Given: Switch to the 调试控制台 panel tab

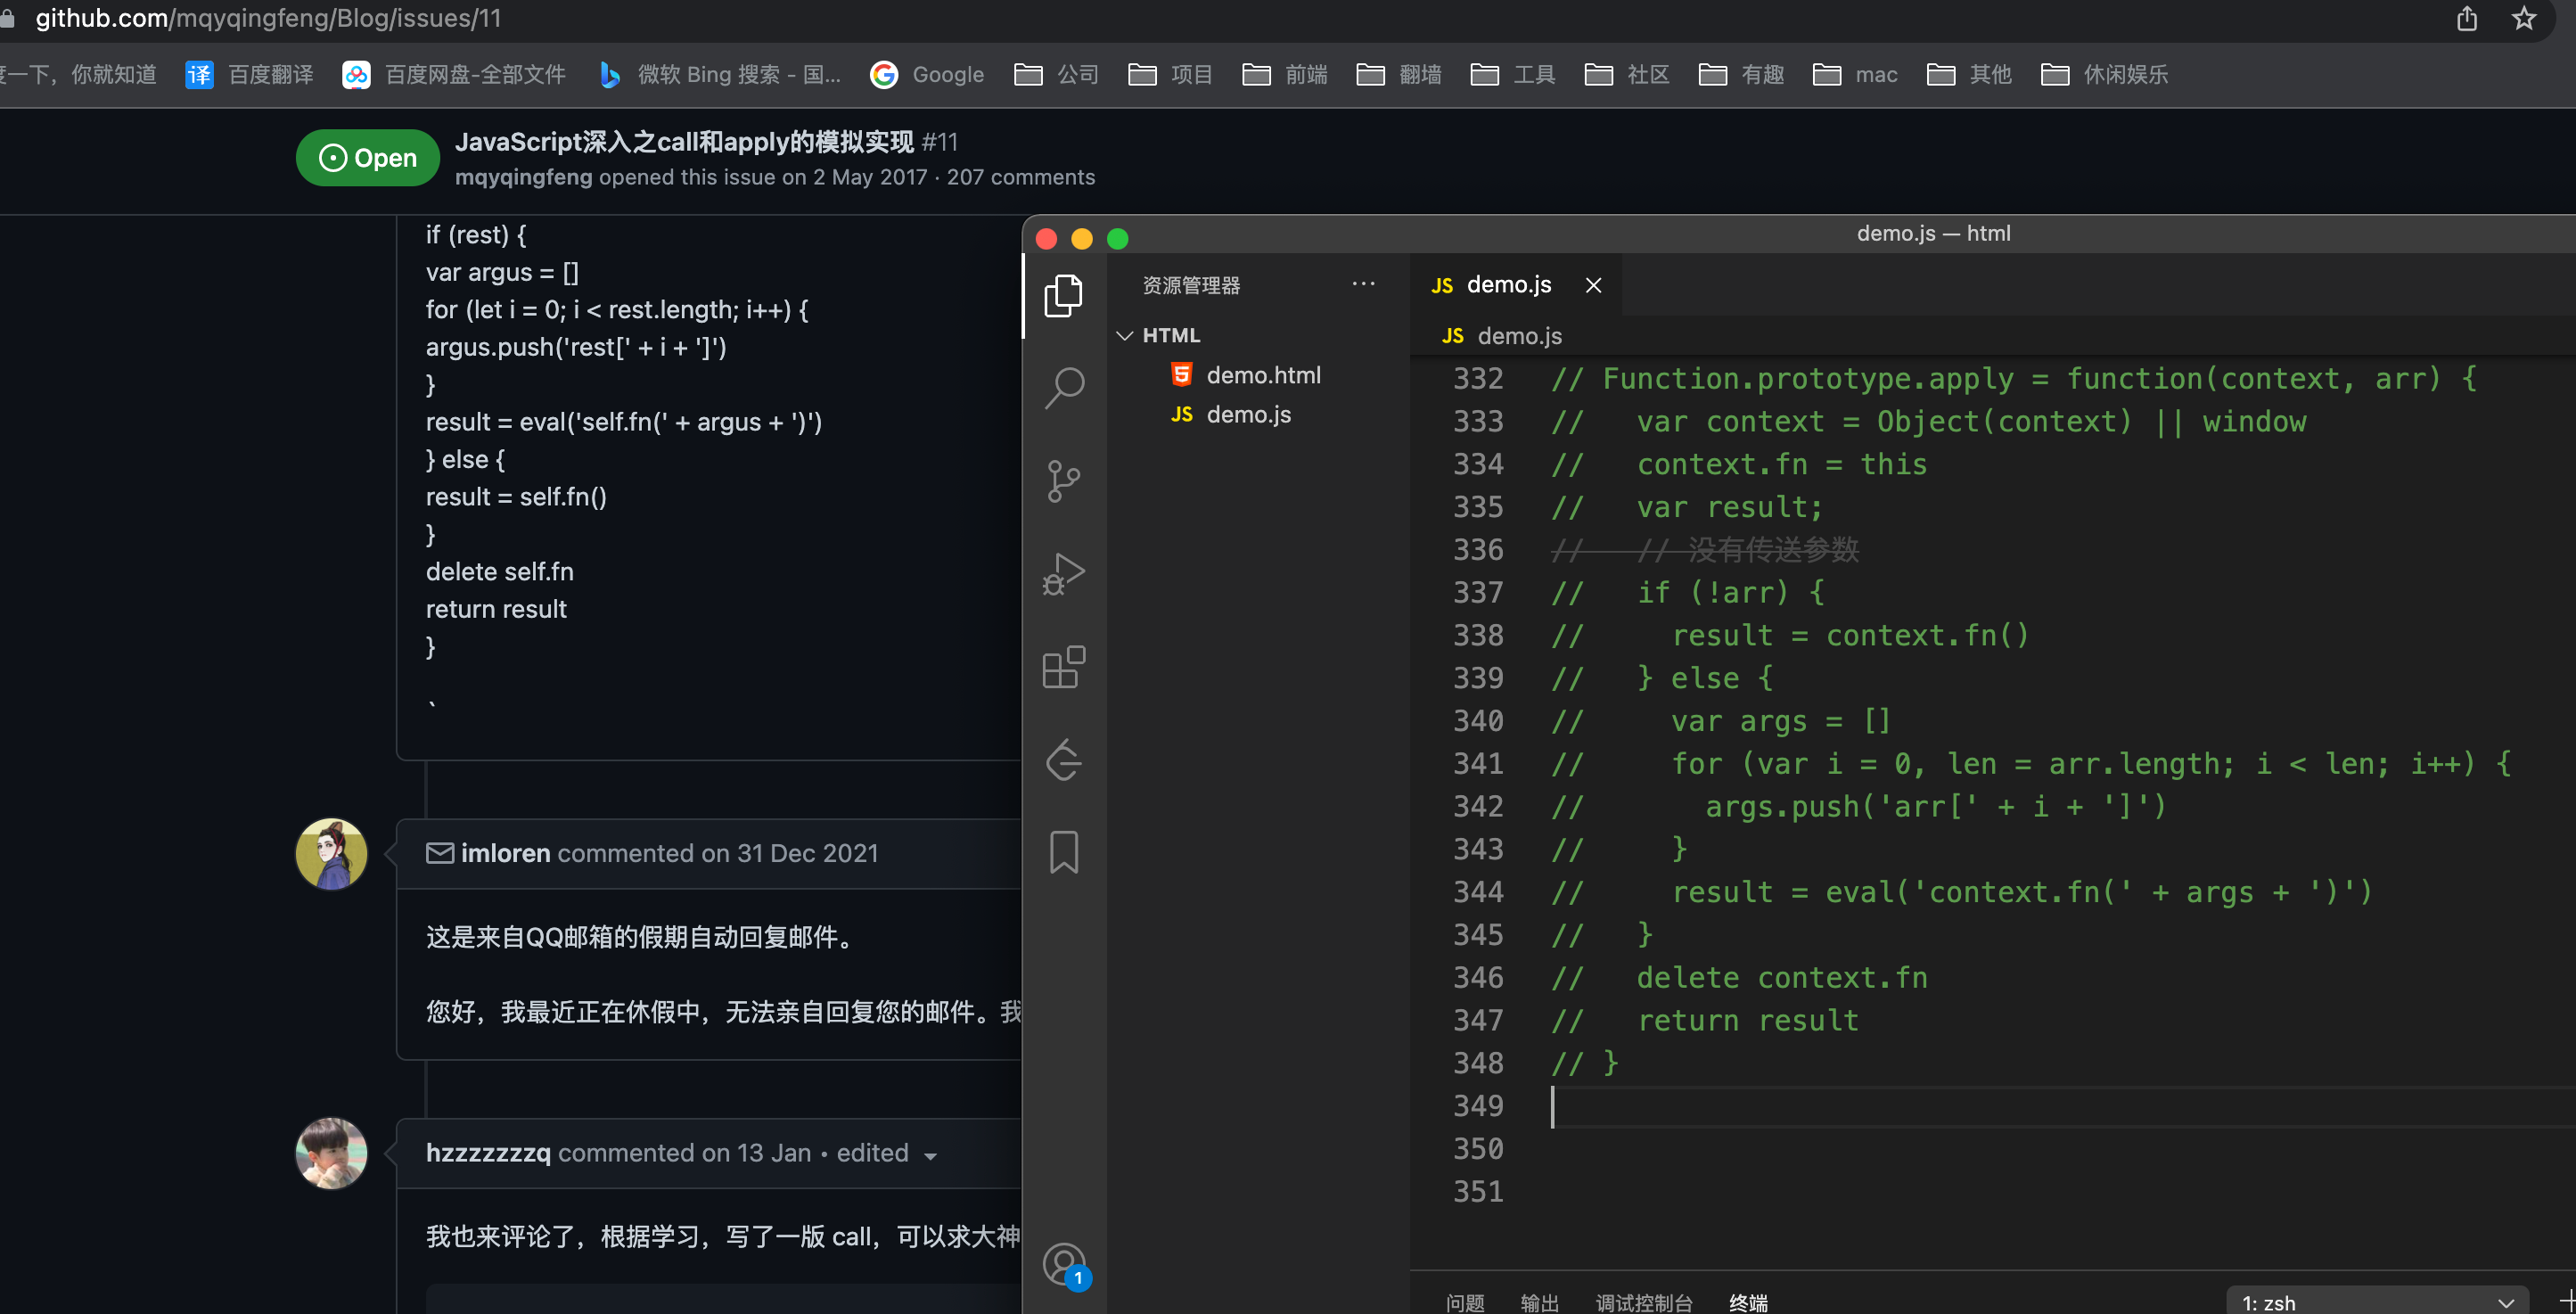Looking at the screenshot, I should tap(1644, 1302).
